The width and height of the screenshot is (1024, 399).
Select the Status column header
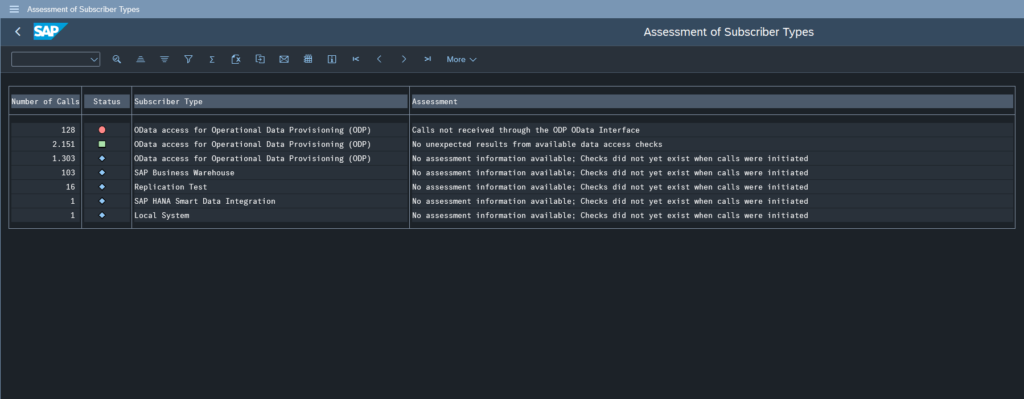(x=107, y=101)
